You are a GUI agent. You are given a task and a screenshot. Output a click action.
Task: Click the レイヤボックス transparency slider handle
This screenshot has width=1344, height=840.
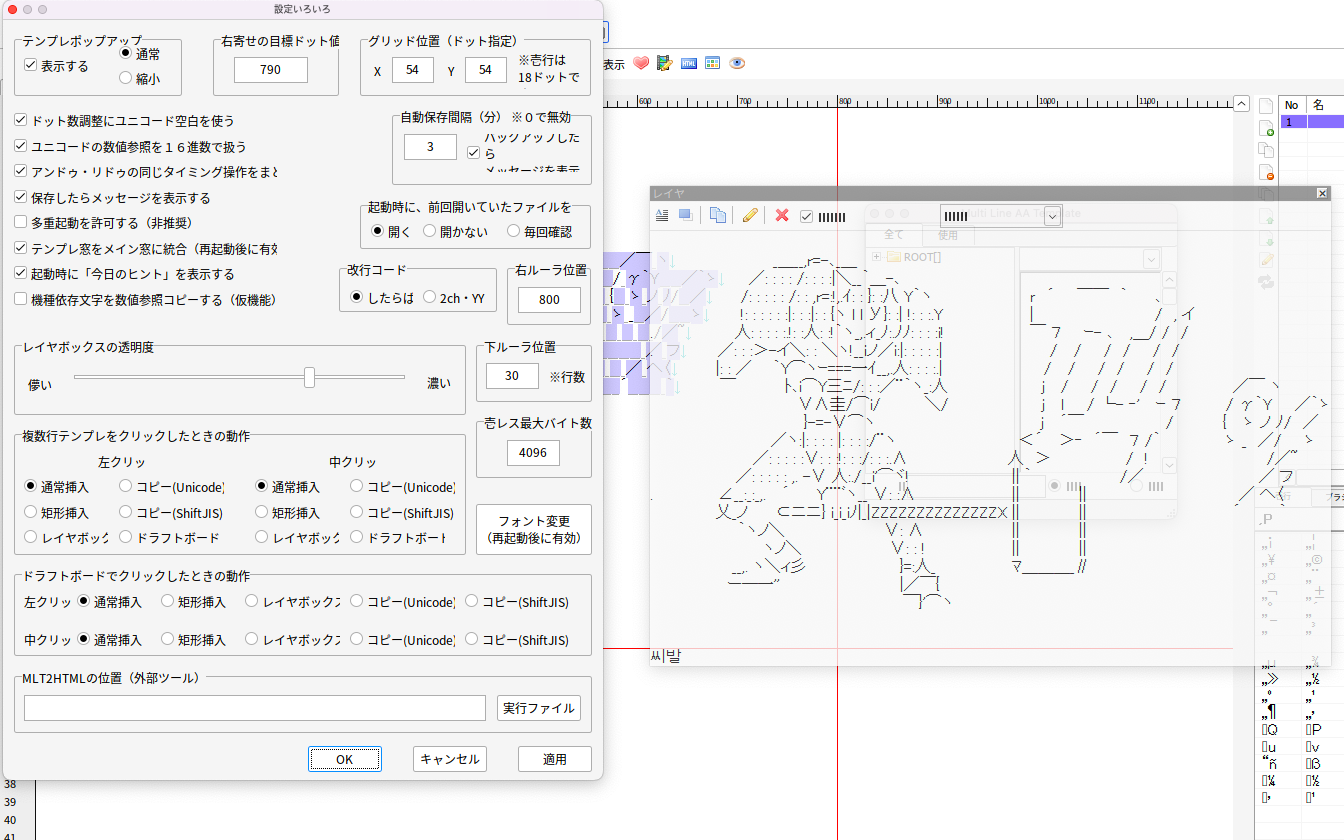click(x=310, y=377)
